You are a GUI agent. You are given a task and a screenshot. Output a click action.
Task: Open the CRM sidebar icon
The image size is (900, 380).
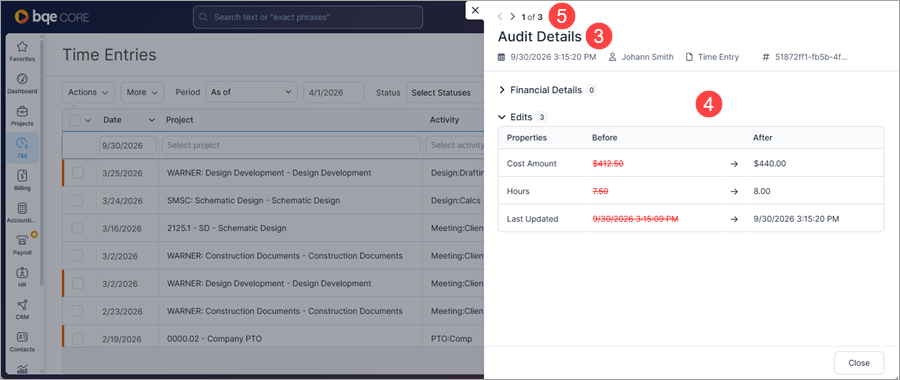click(x=22, y=309)
